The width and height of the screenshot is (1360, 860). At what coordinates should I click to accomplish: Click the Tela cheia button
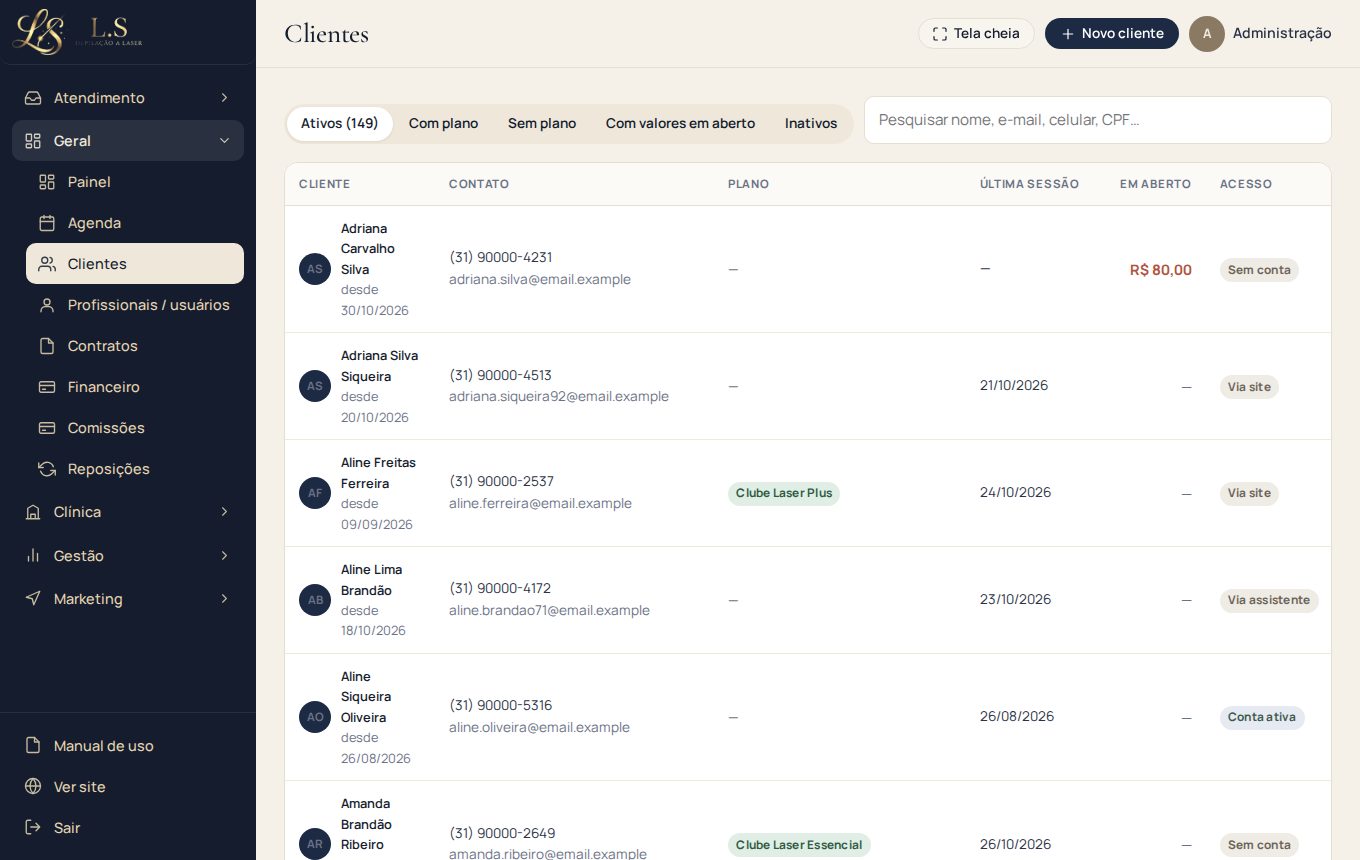[976, 34]
